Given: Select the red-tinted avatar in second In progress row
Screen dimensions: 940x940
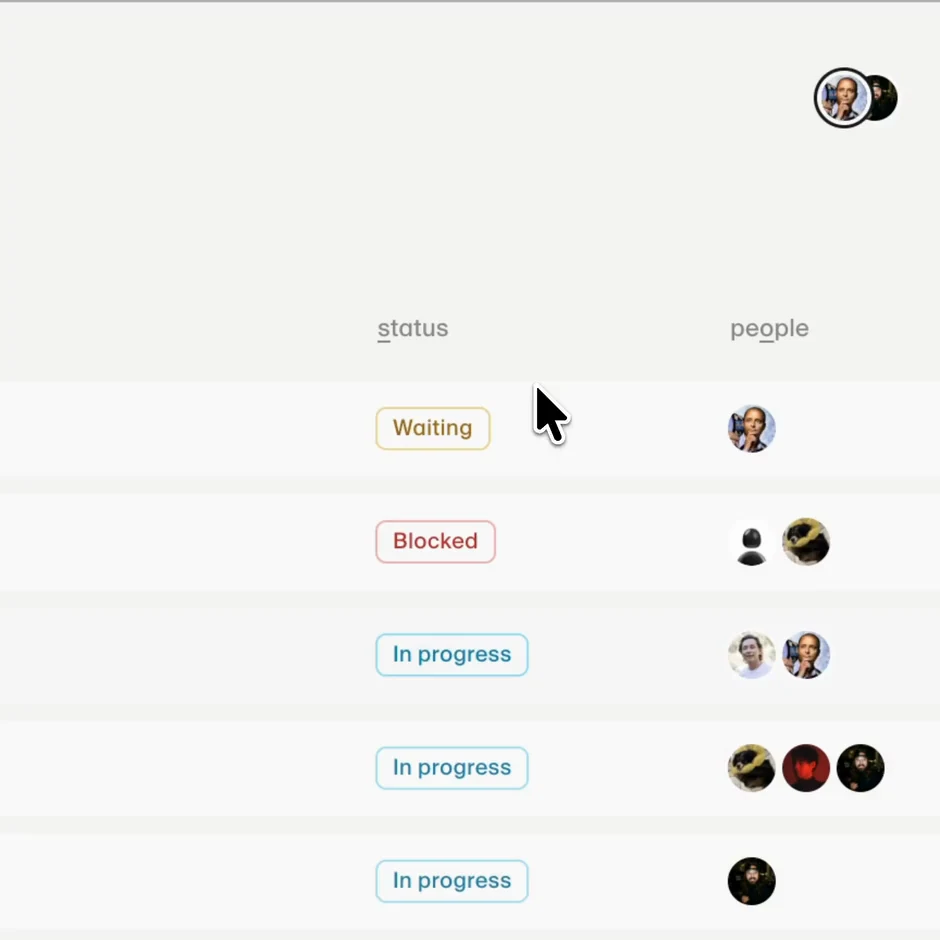Looking at the screenshot, I should [806, 768].
